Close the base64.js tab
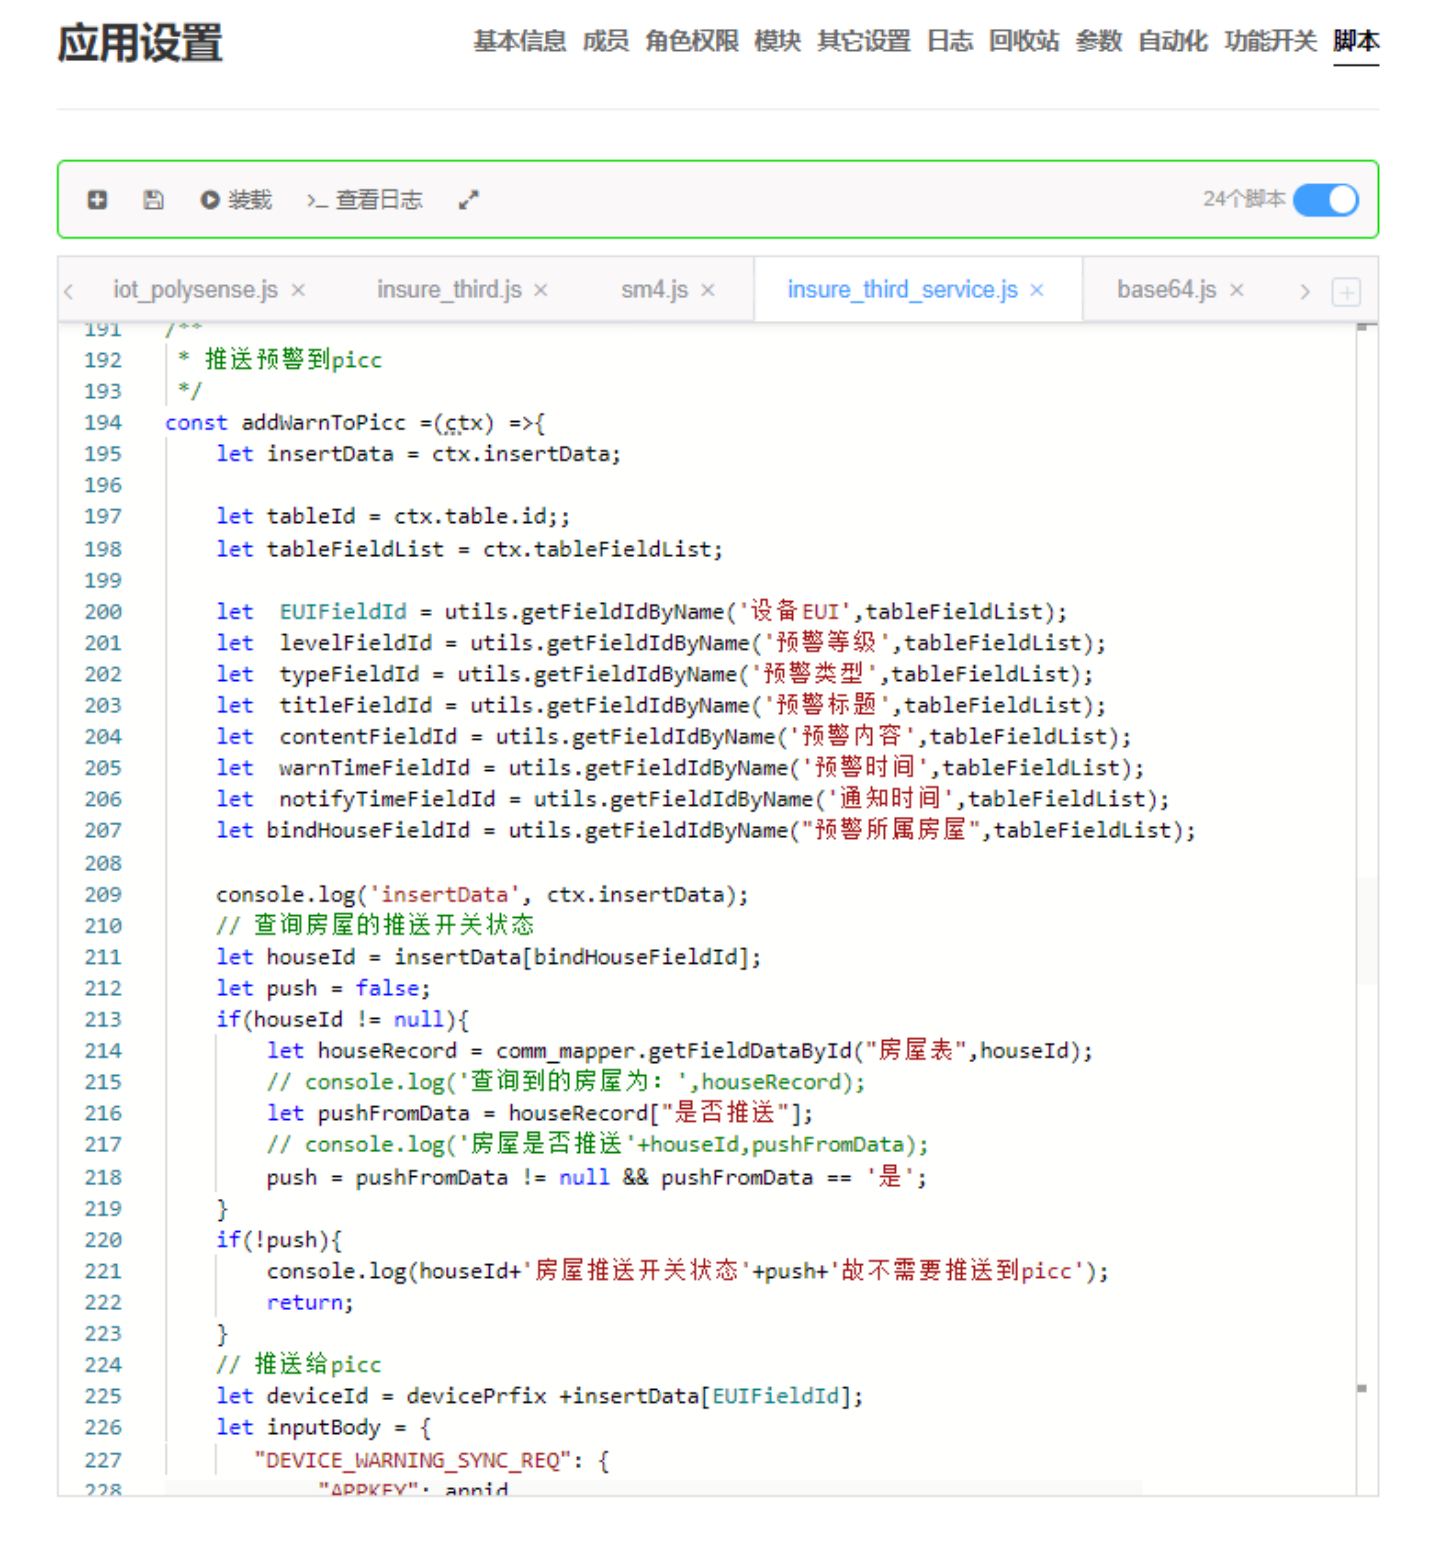 [x=1237, y=290]
